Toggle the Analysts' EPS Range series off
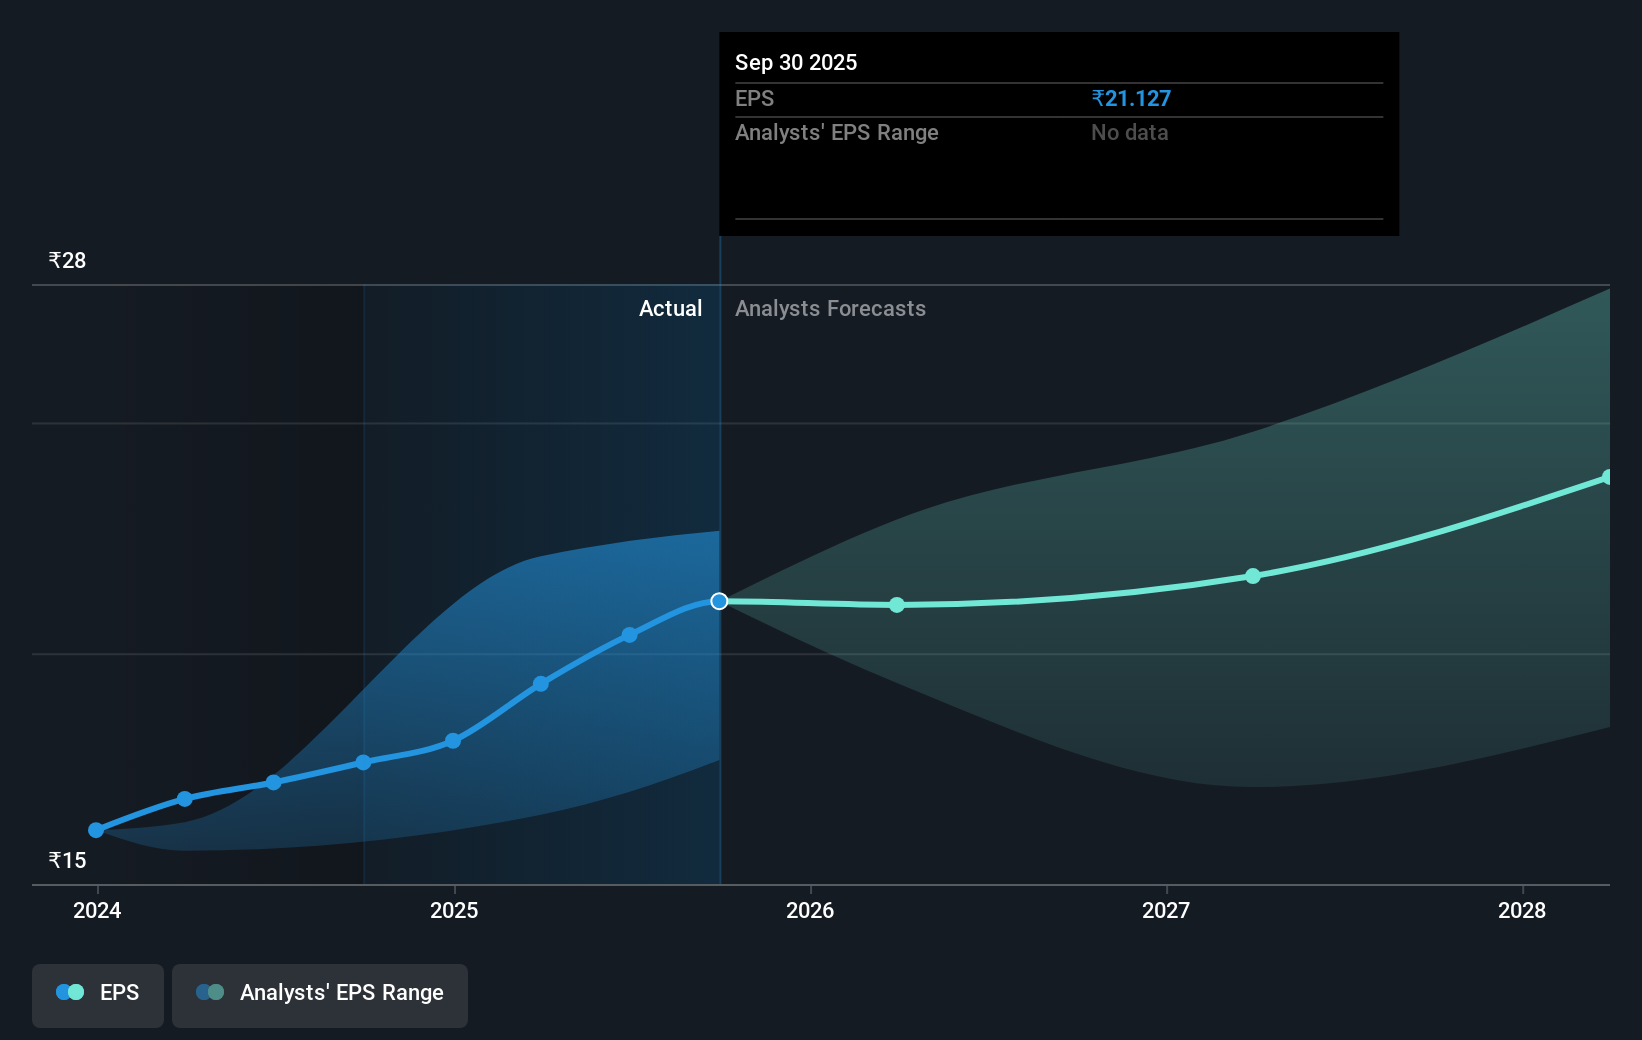The width and height of the screenshot is (1642, 1040). pyautogui.click(x=320, y=995)
